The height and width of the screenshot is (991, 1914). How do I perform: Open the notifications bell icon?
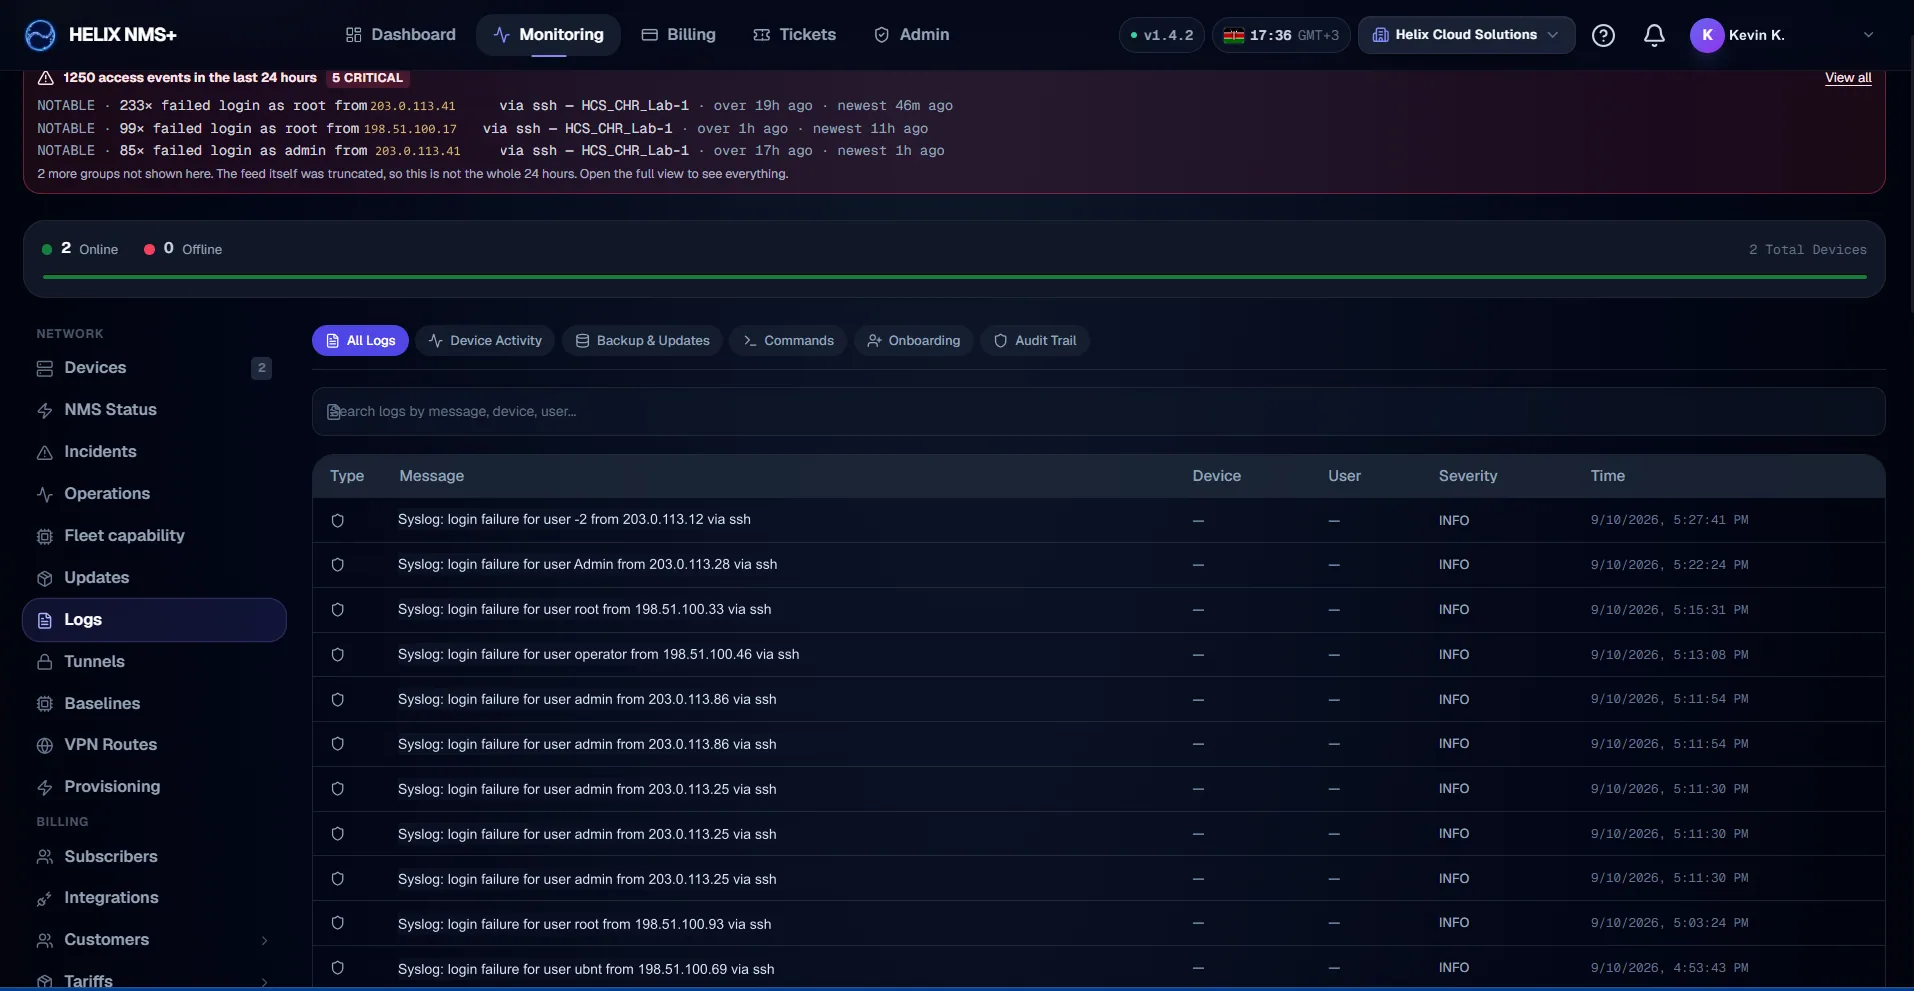(x=1654, y=35)
